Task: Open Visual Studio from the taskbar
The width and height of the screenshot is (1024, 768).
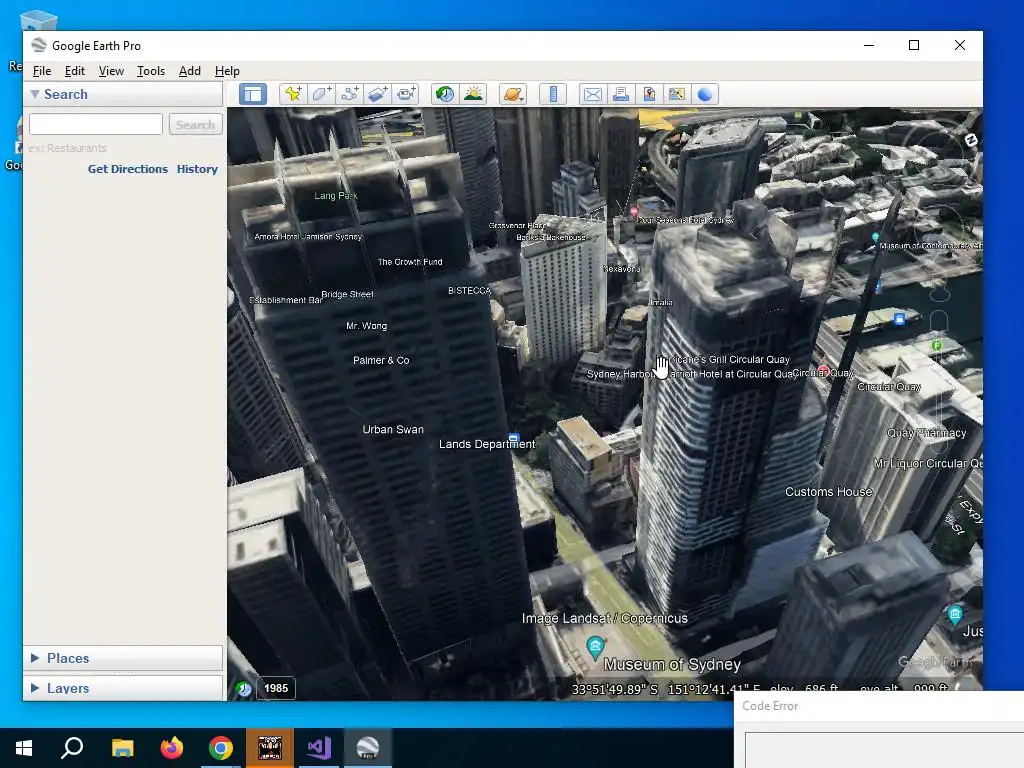Action: coord(319,748)
